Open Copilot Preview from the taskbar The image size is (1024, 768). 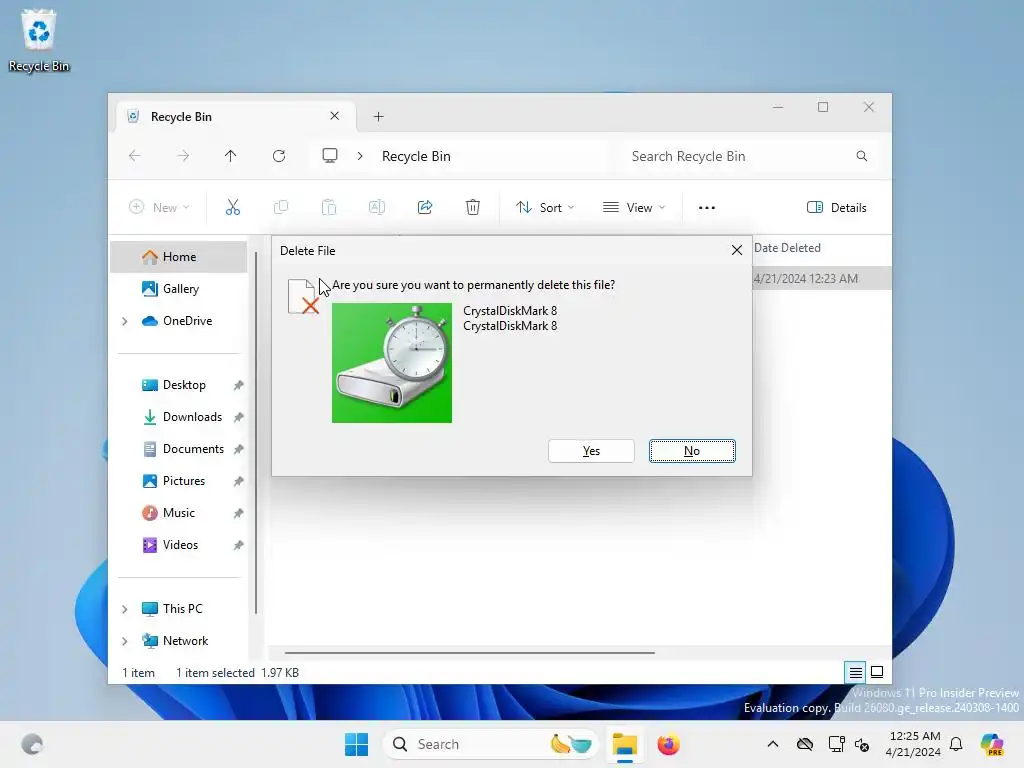(992, 744)
